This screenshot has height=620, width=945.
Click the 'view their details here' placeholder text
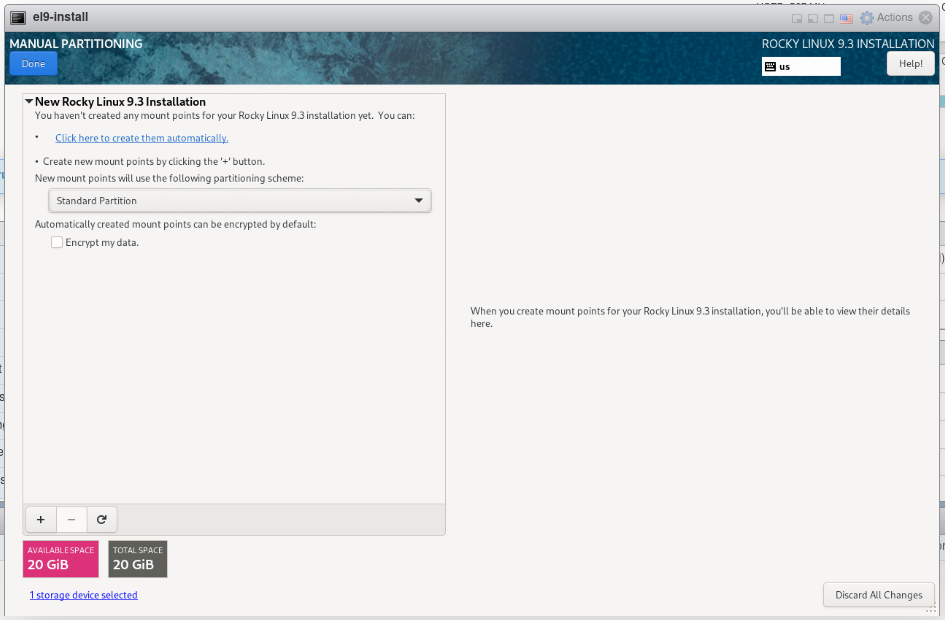[x=690, y=317]
